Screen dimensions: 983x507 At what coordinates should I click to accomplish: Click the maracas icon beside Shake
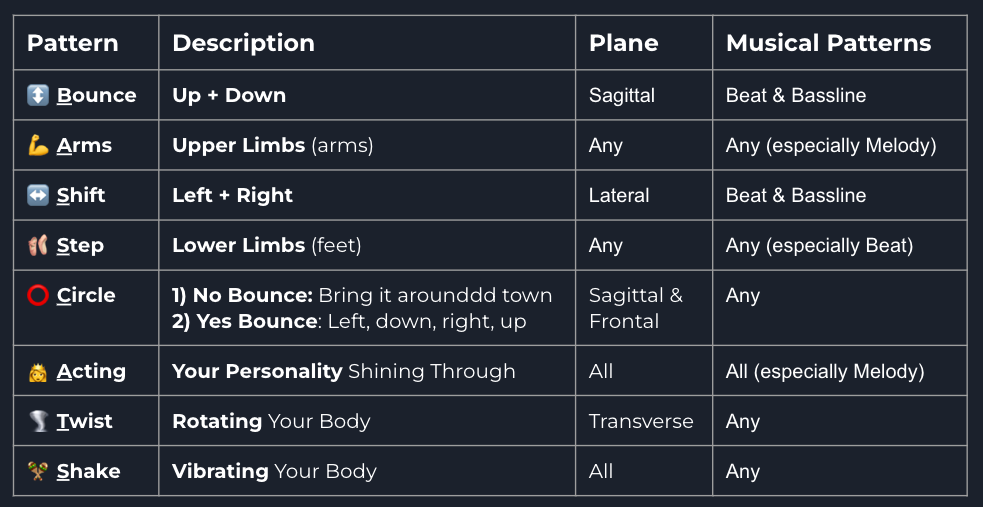38,472
